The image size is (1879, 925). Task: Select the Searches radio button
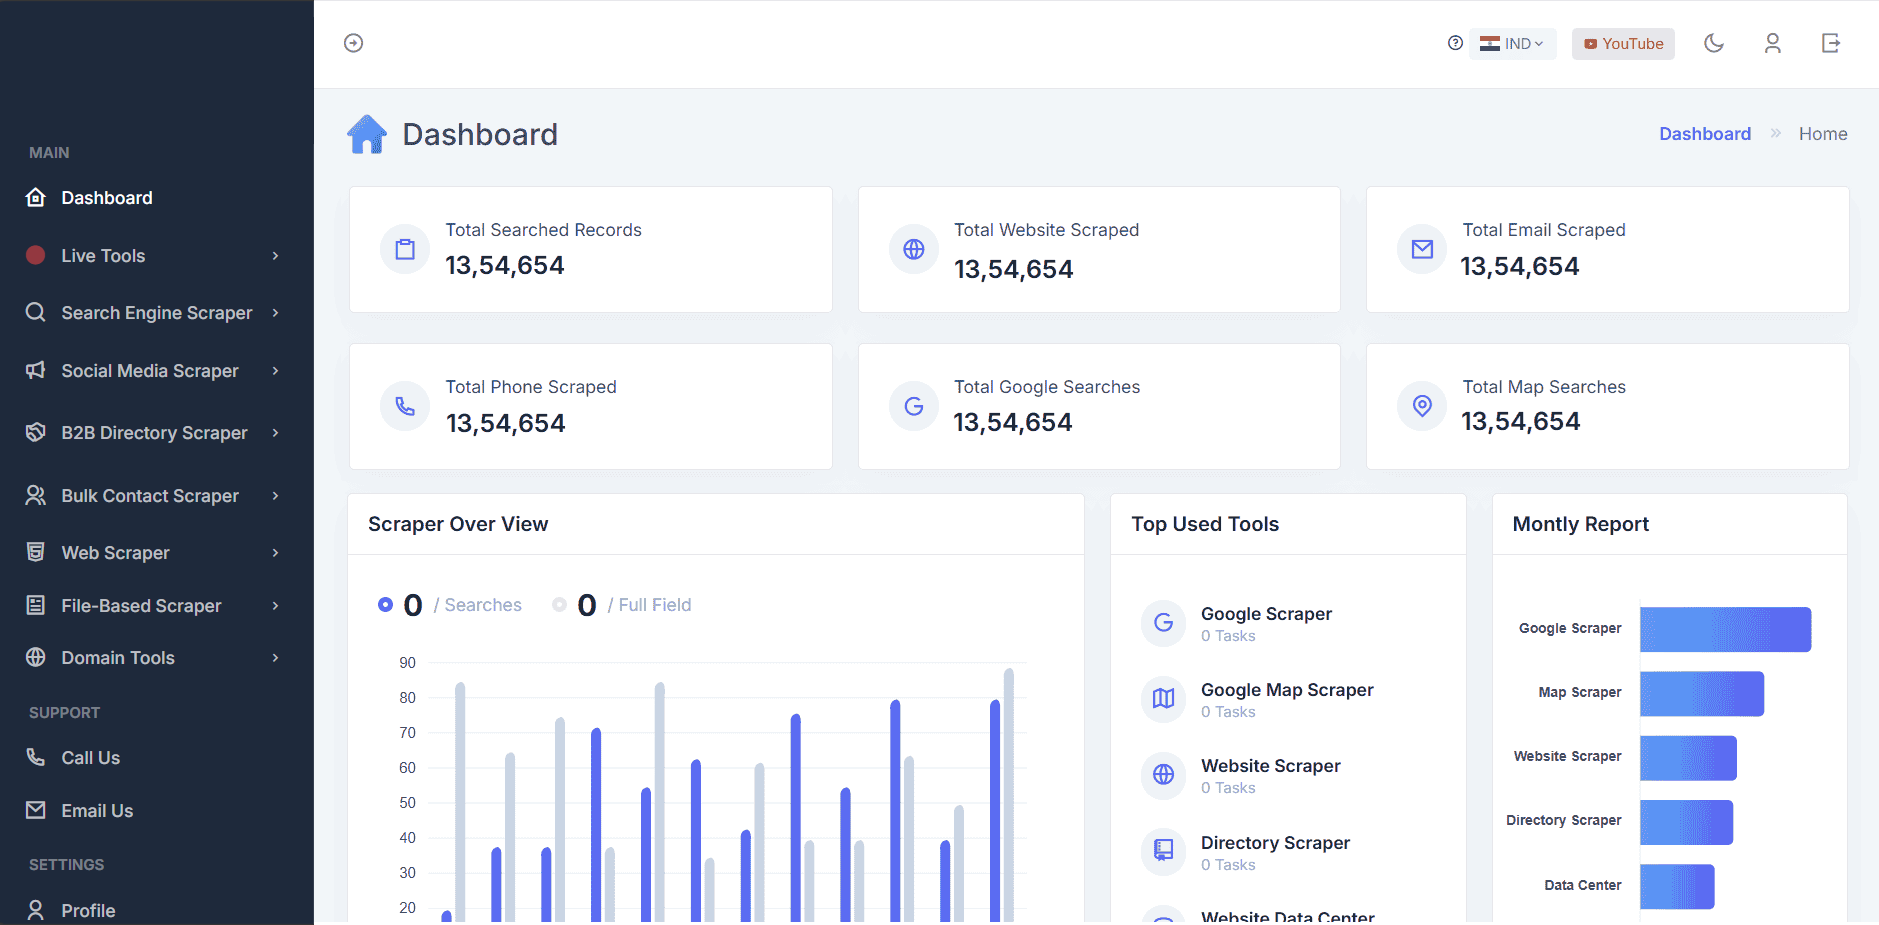[385, 604]
